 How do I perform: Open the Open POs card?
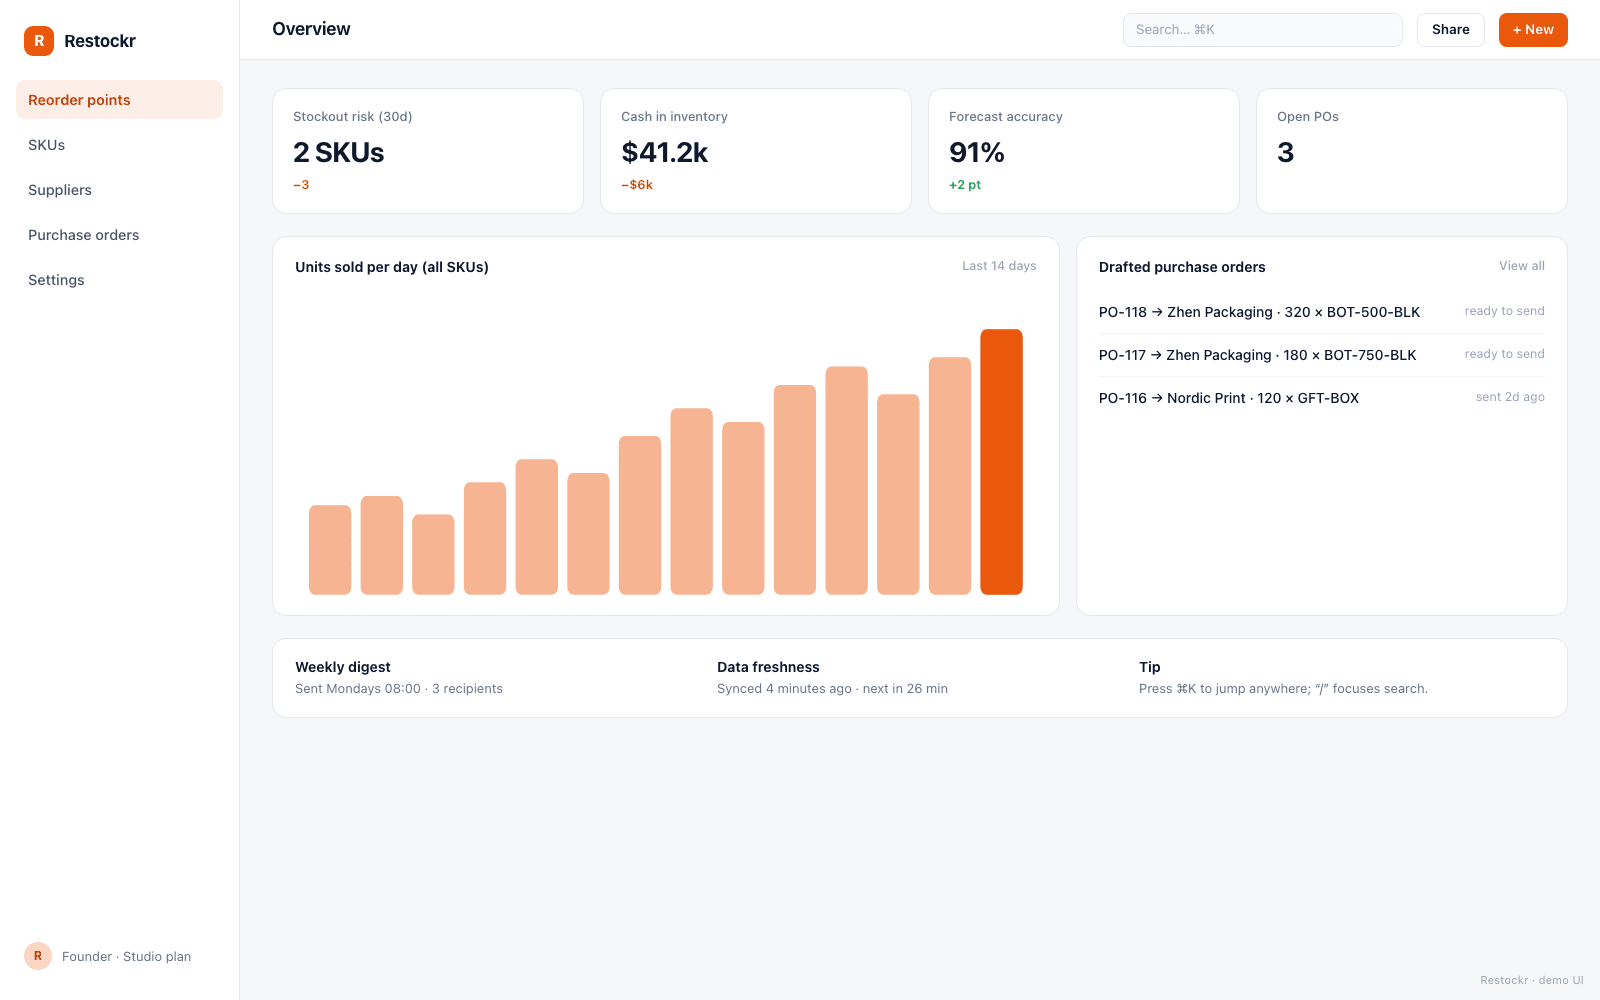click(1412, 151)
